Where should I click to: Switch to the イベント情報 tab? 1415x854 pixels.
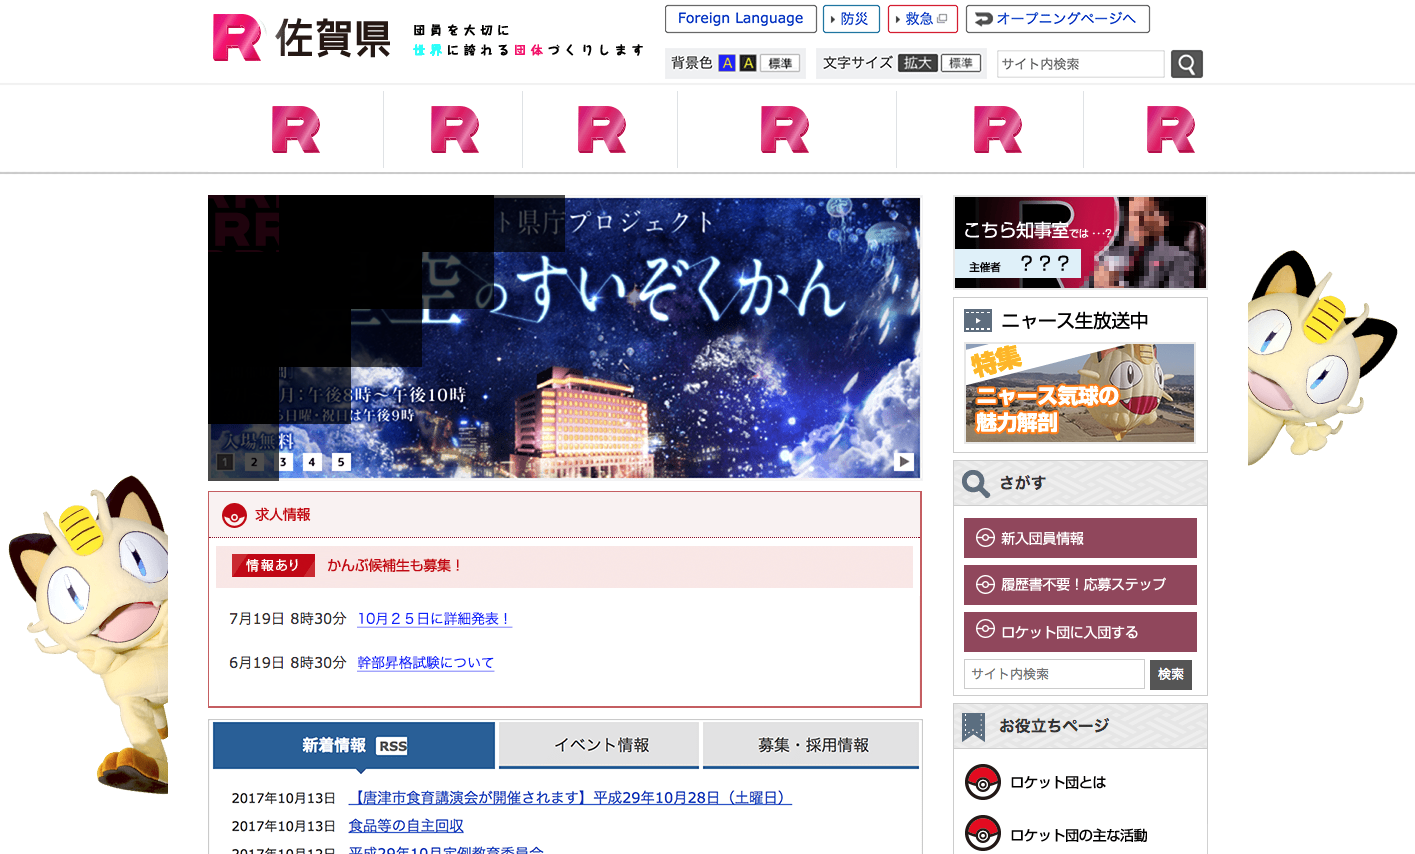(600, 745)
